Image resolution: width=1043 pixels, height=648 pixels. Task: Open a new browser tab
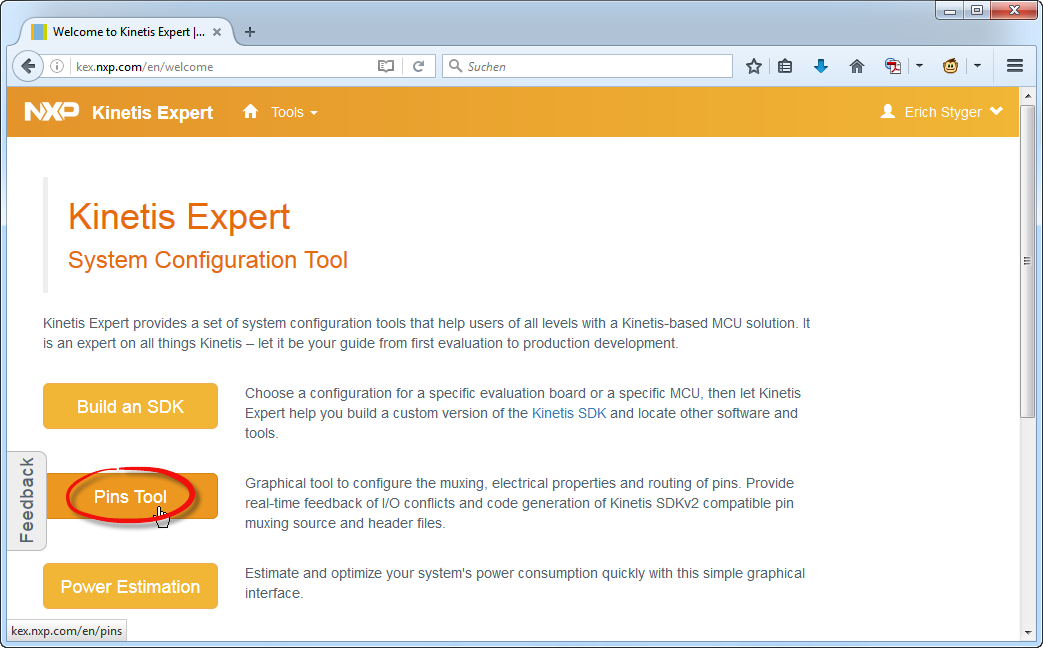(250, 32)
